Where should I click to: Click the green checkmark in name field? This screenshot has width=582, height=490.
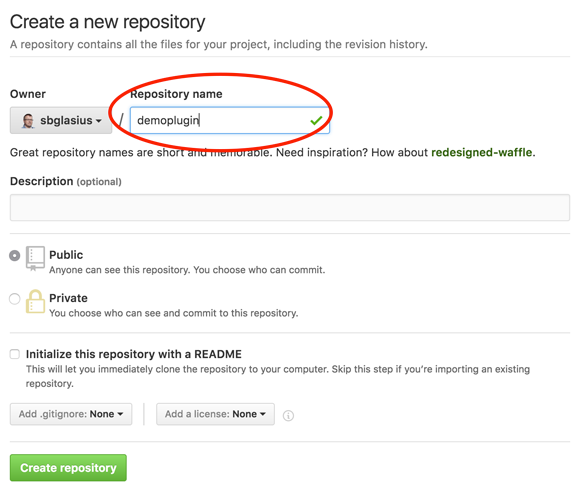coord(316,120)
